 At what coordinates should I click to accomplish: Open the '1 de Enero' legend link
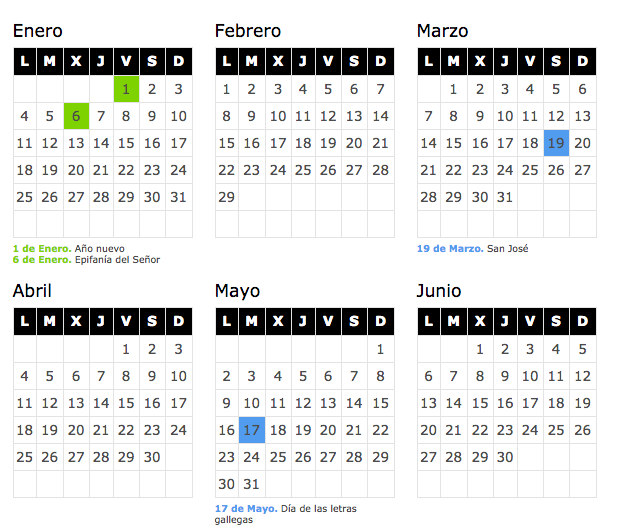(x=42, y=248)
